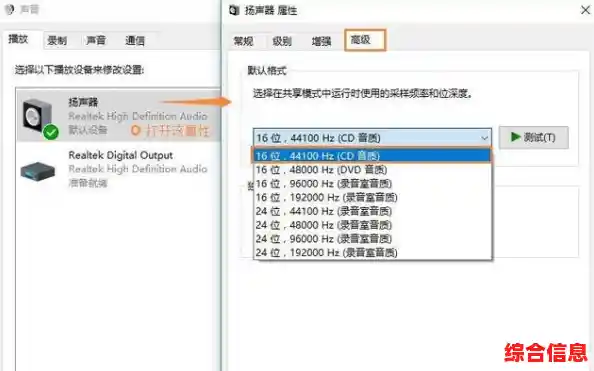Choose 24 位, 48000 Hz studio quality option
Image resolution: width=594 pixels, height=371 pixels.
coord(372,225)
